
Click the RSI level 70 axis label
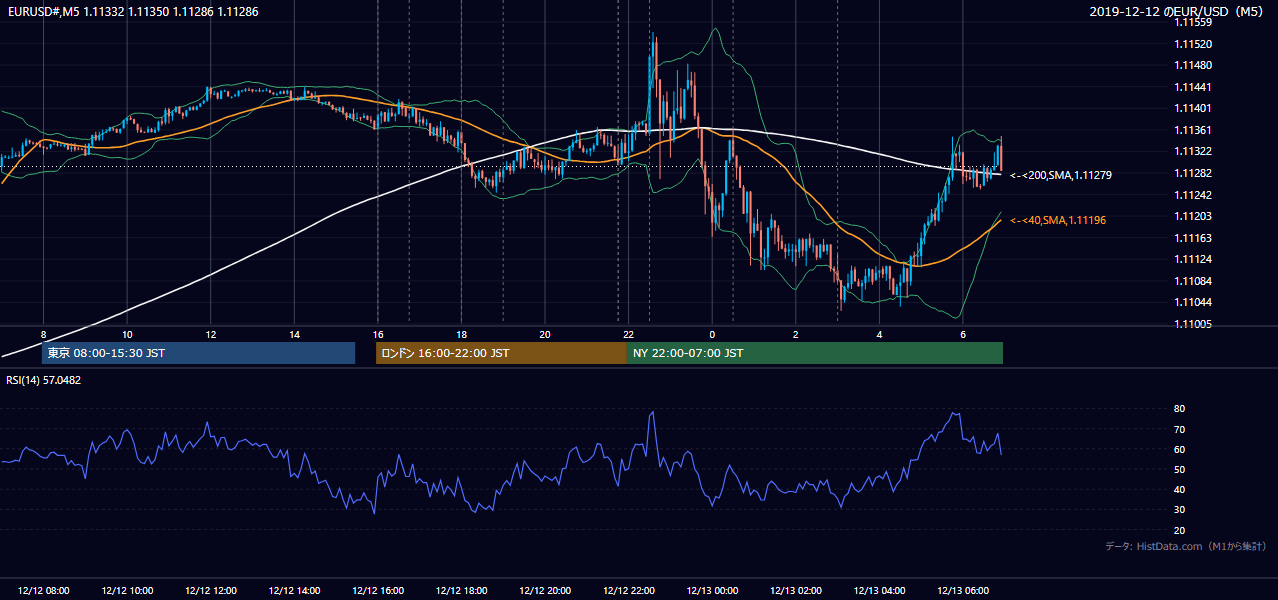[x=1179, y=429]
